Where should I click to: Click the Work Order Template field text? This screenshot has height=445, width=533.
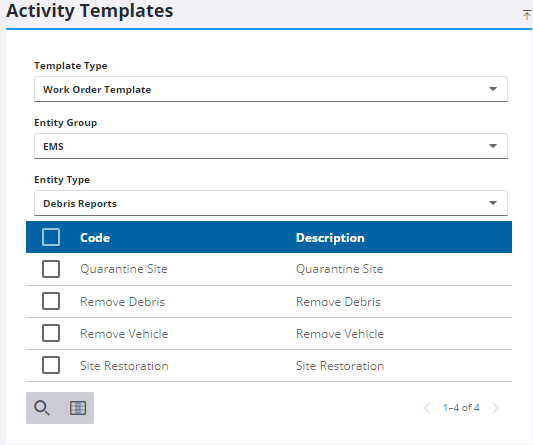[x=97, y=89]
